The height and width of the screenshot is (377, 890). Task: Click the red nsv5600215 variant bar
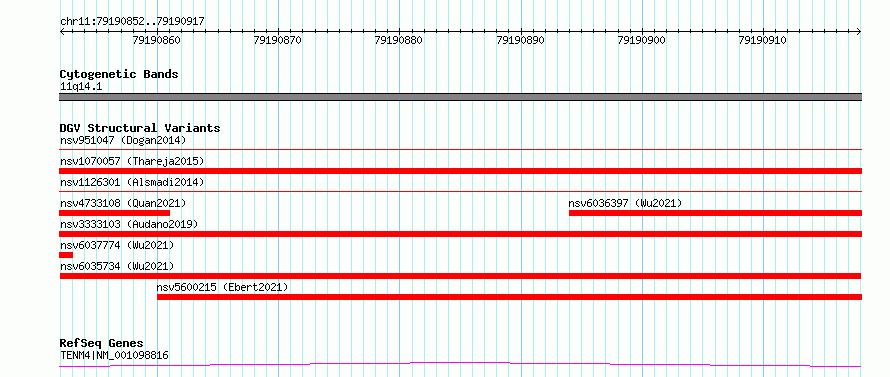click(x=510, y=297)
